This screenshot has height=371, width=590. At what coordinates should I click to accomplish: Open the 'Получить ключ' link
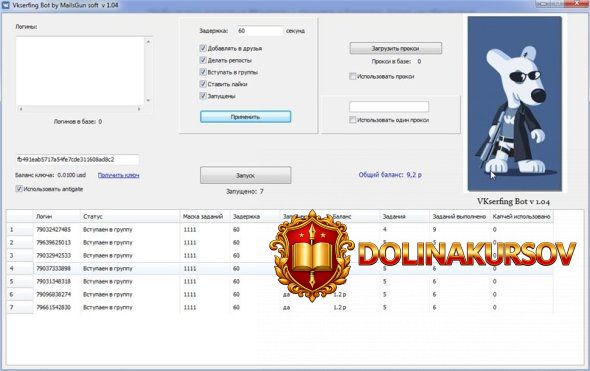119,175
